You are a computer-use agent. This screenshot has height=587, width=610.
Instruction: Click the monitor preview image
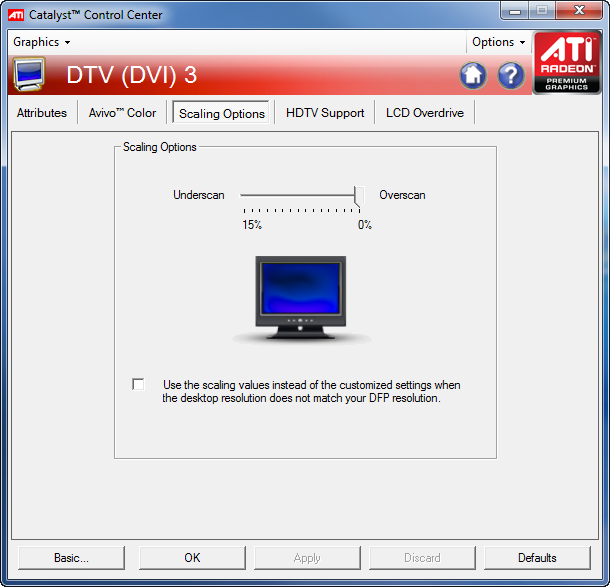pyautogui.click(x=300, y=299)
